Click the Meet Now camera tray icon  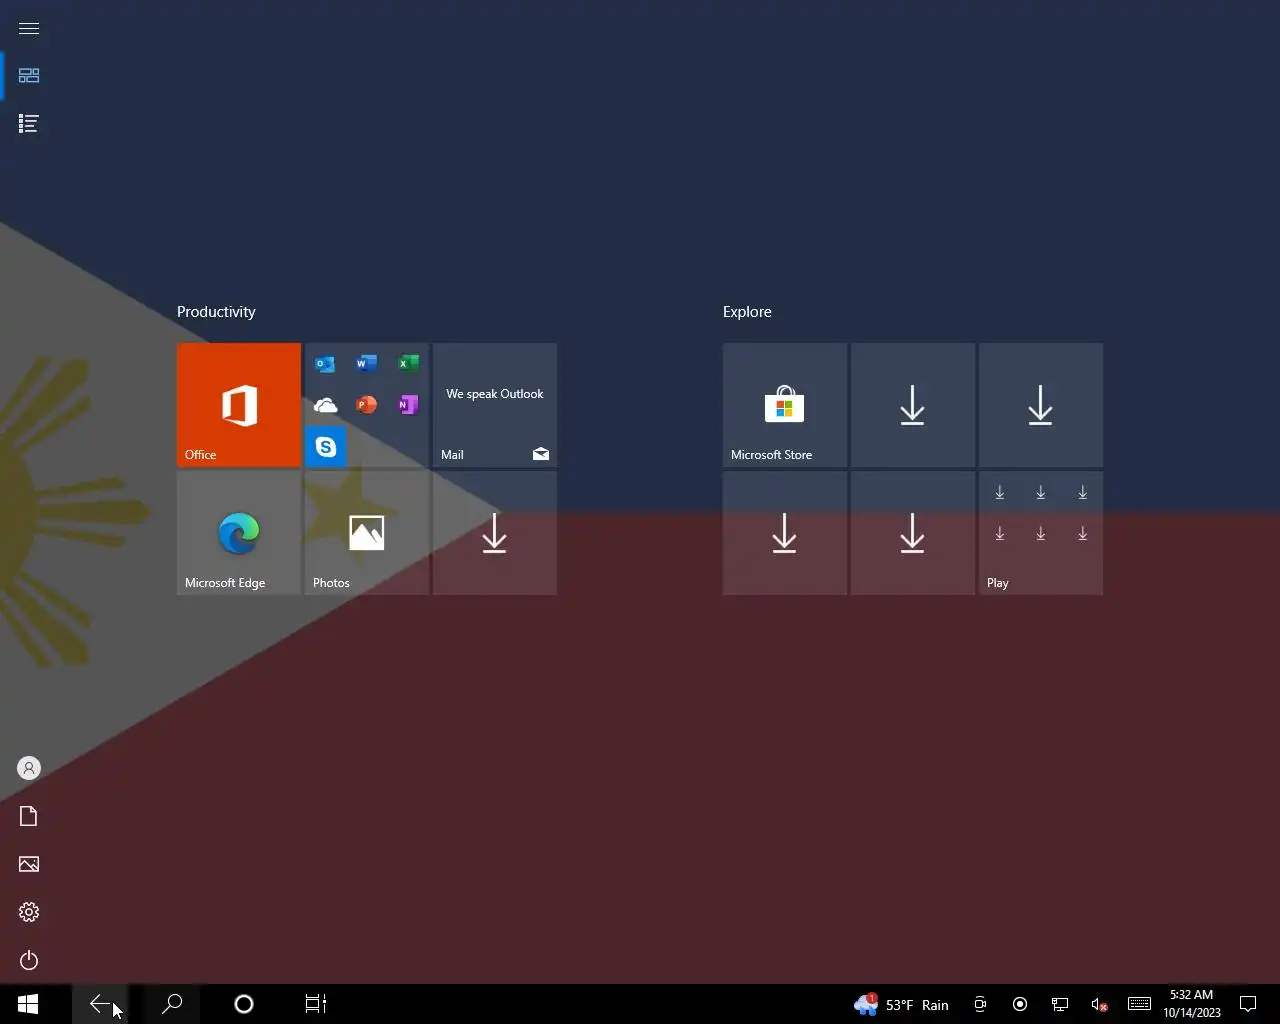980,1004
